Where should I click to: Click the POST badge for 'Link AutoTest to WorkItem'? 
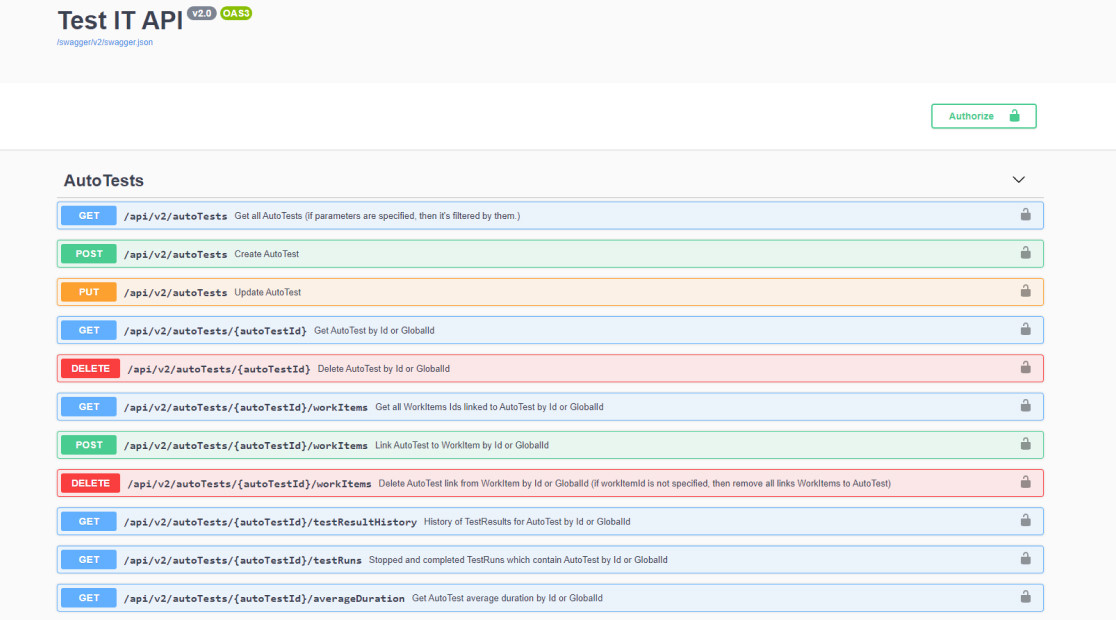[x=89, y=445]
